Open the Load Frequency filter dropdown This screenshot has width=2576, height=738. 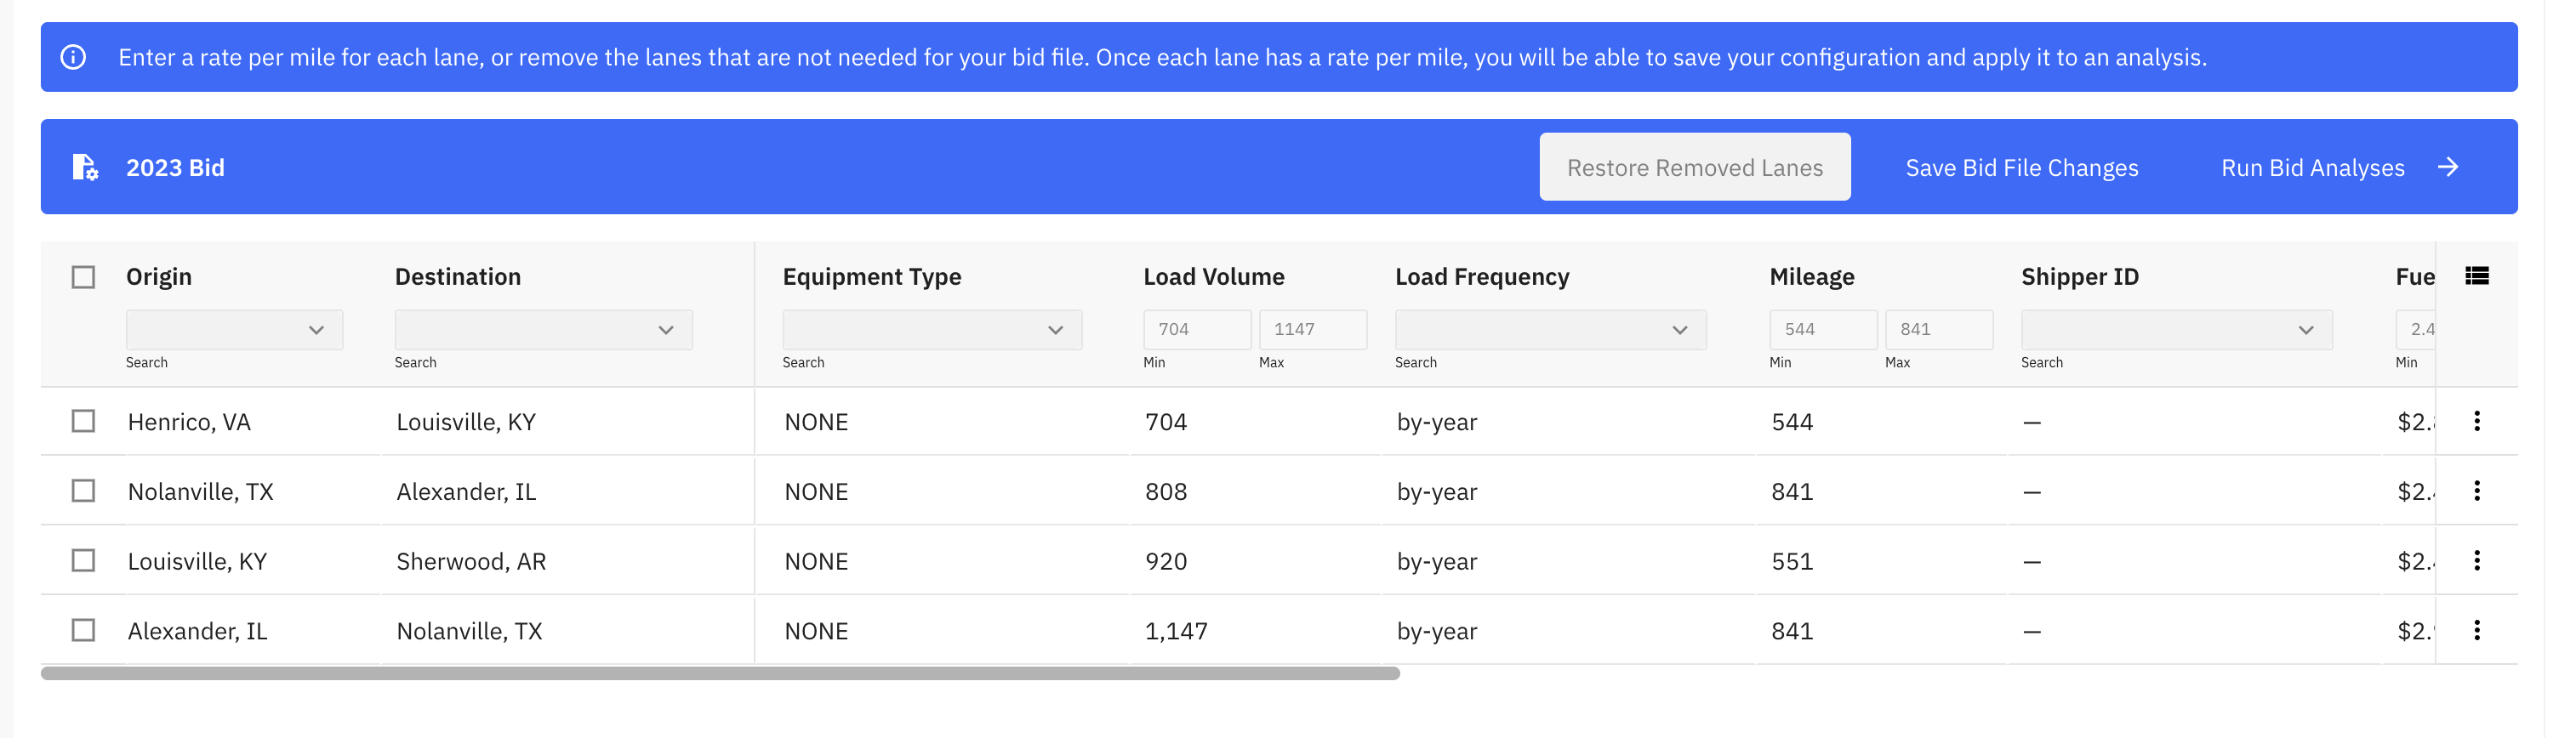tap(1550, 330)
